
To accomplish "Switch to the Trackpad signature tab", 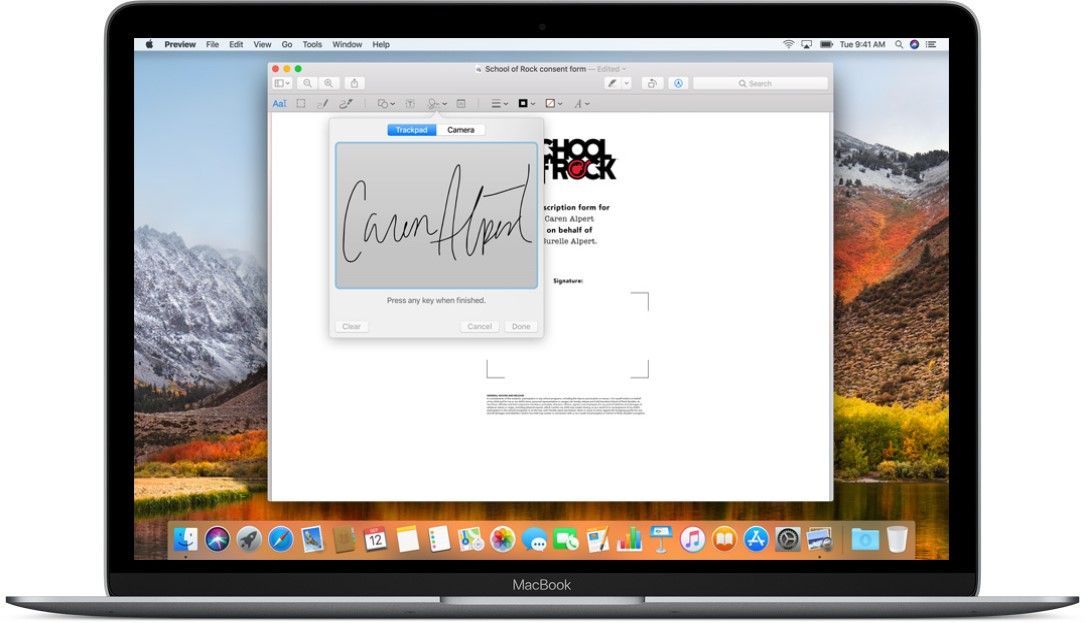I will click(x=411, y=130).
